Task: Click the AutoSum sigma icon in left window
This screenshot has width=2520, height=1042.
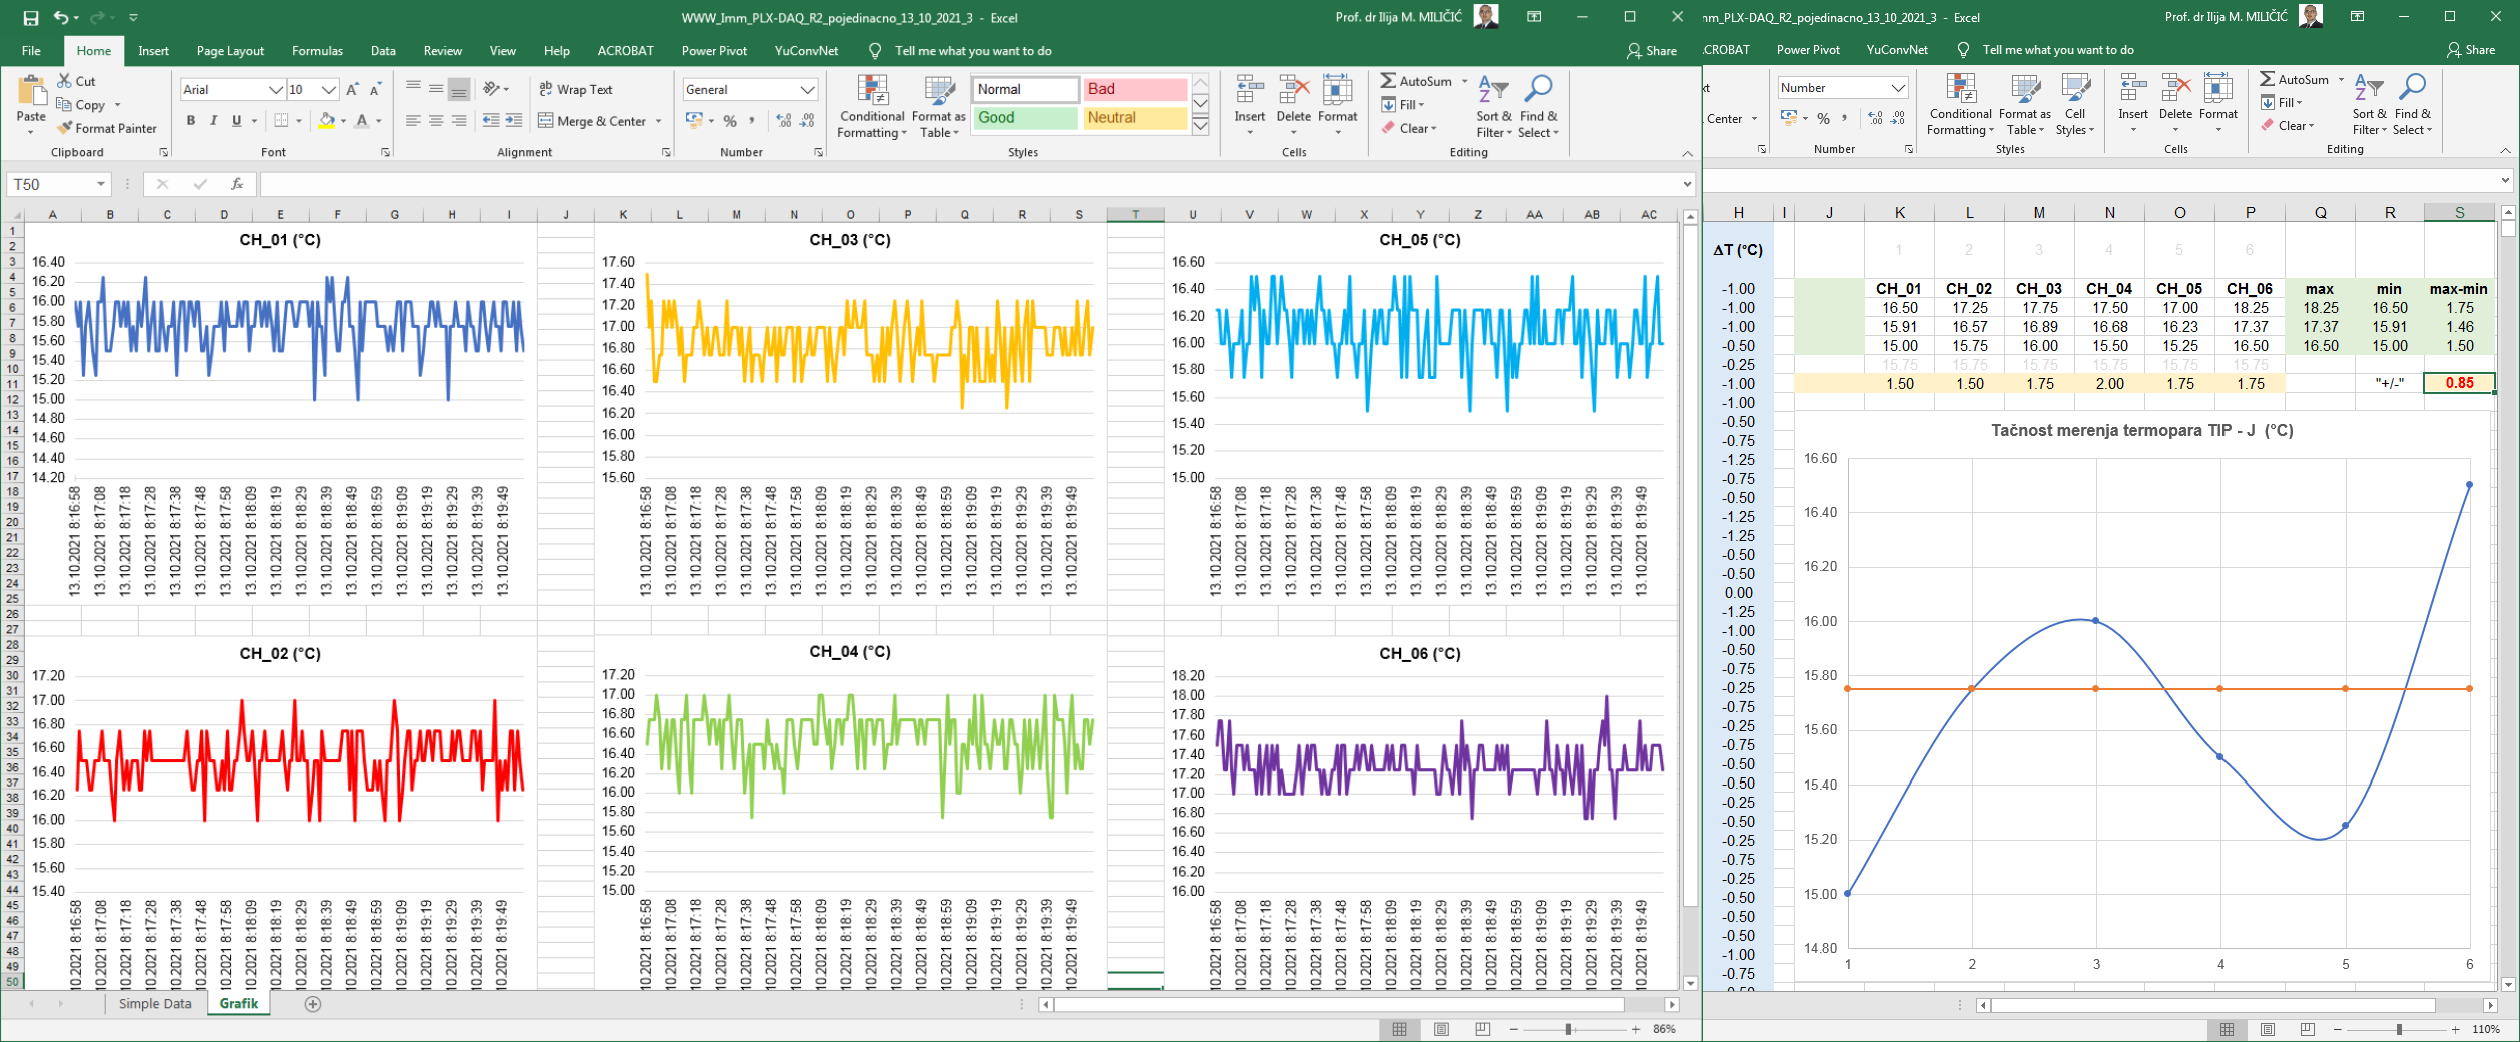Action: 1388,81
